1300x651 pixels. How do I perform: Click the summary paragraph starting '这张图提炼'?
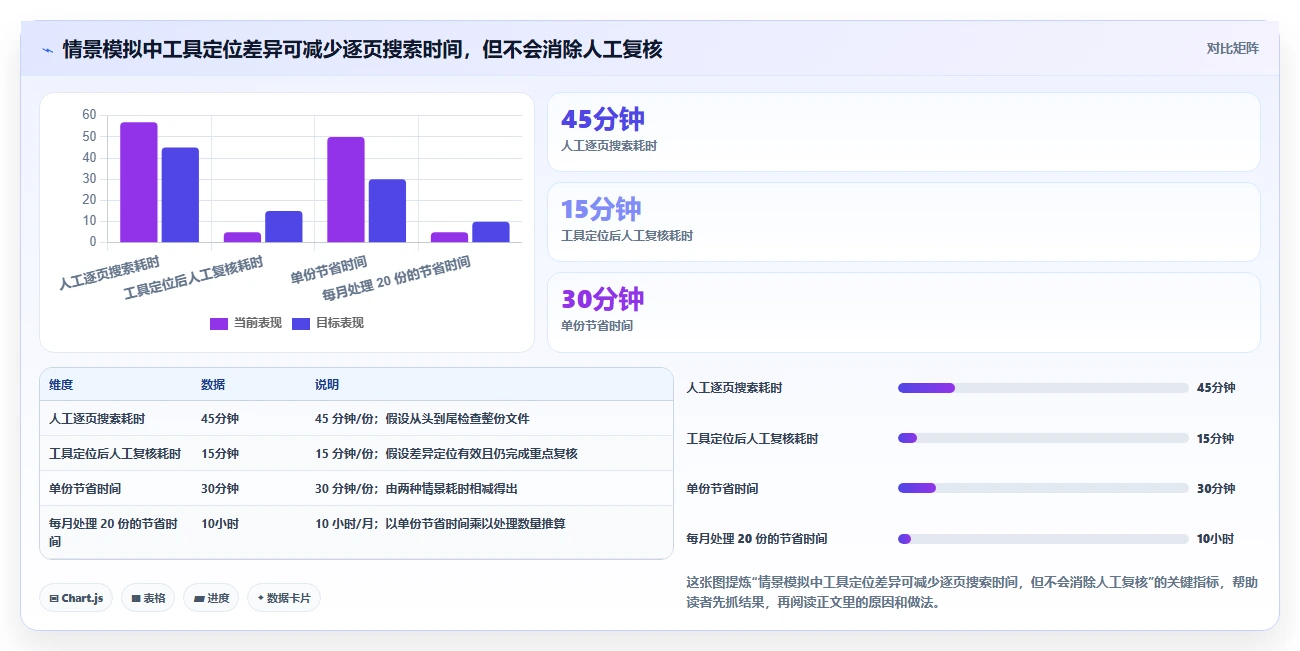972,592
